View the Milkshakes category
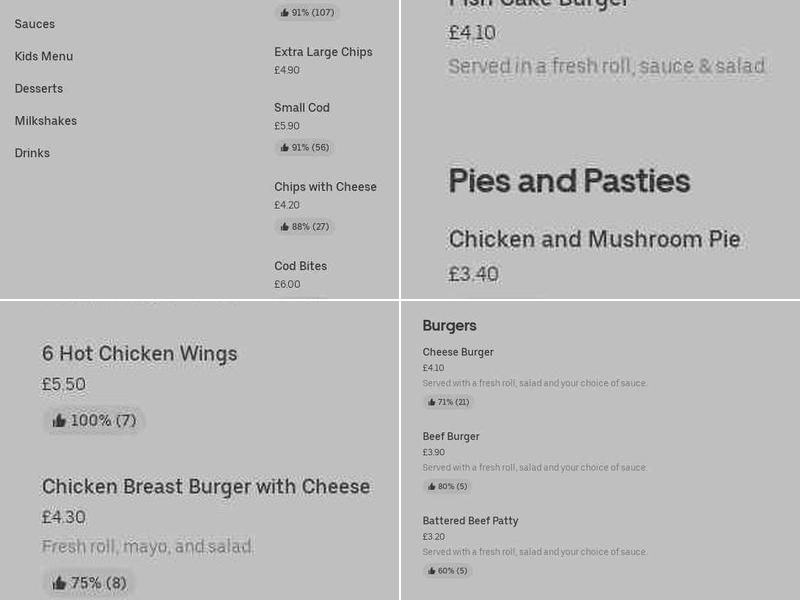The height and width of the screenshot is (600, 800). coord(46,120)
